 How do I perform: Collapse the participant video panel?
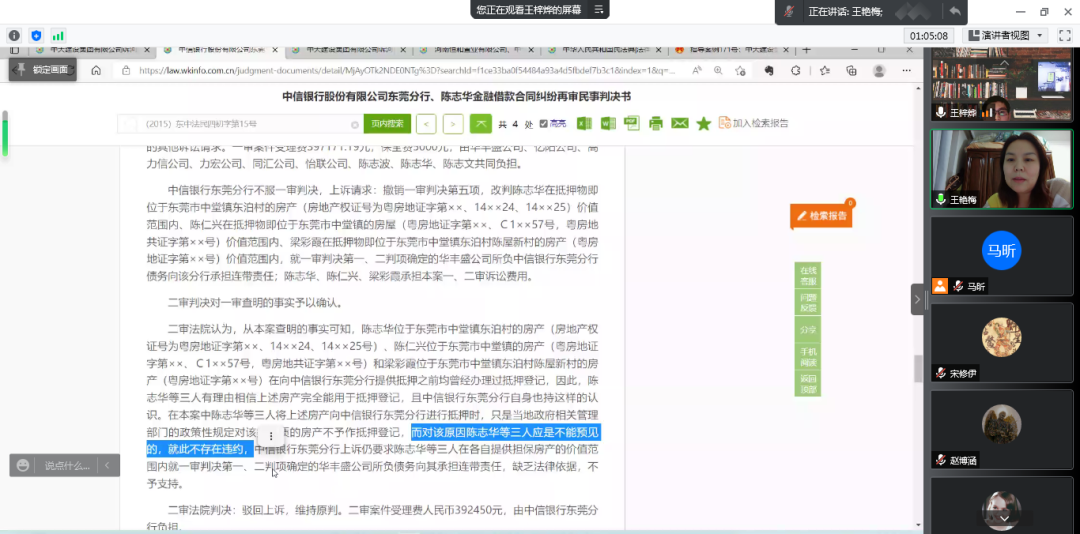tap(918, 298)
